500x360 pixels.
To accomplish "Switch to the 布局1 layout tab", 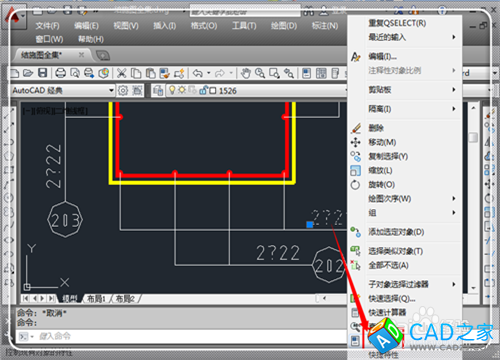I will coord(96,299).
